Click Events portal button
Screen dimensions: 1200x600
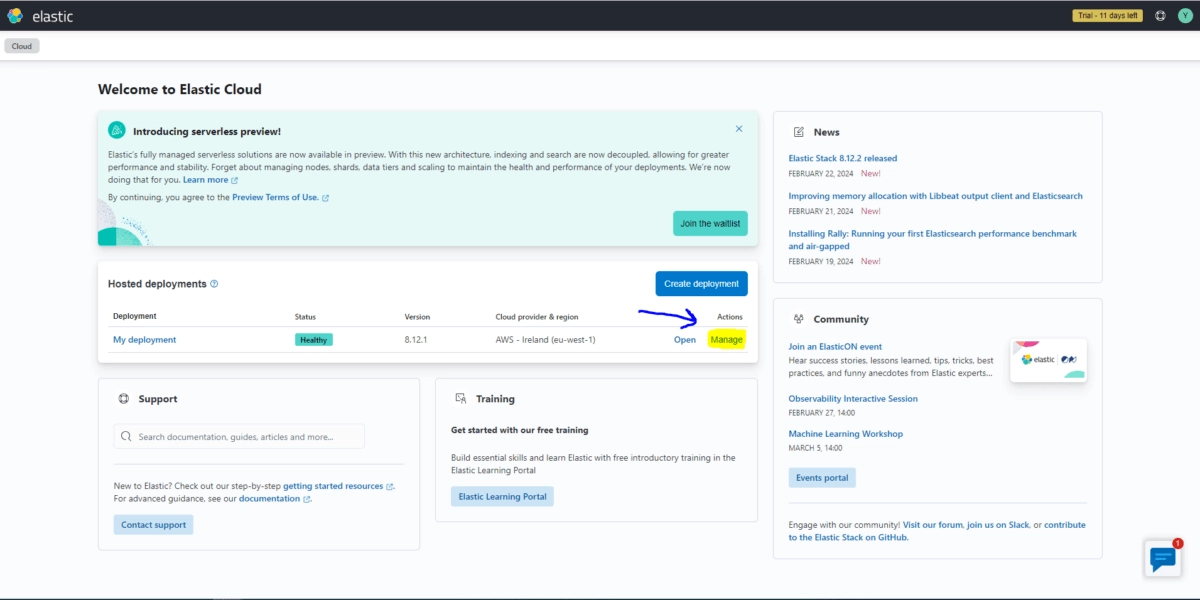coord(822,478)
